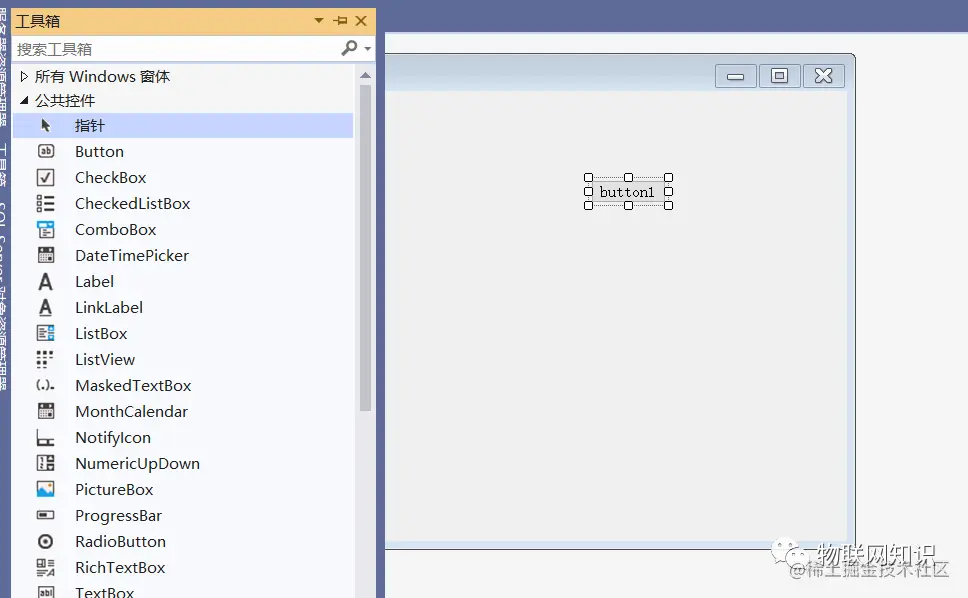Screen dimensions: 968x598
Task: Select the MonthCalendar control icon
Action: coord(46,411)
